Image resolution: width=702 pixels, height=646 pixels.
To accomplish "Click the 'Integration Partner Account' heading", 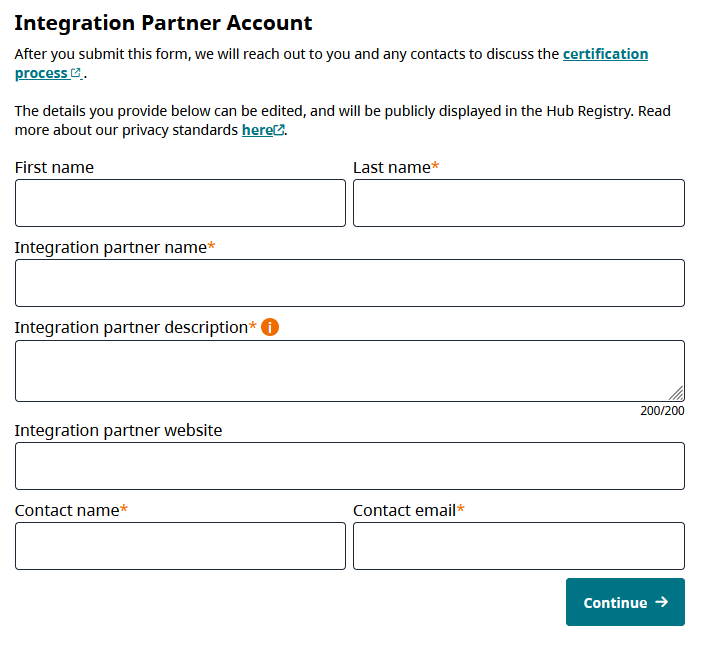I will coord(163,23).
